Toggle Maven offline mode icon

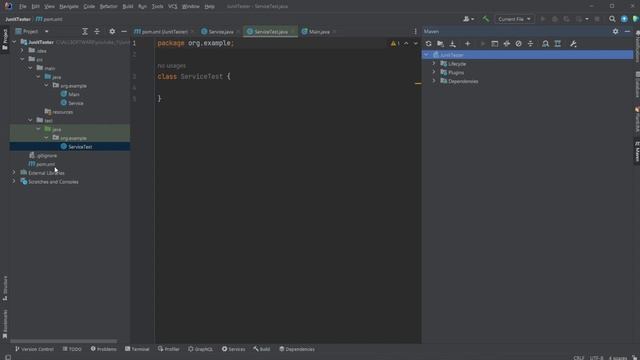(x=507, y=44)
